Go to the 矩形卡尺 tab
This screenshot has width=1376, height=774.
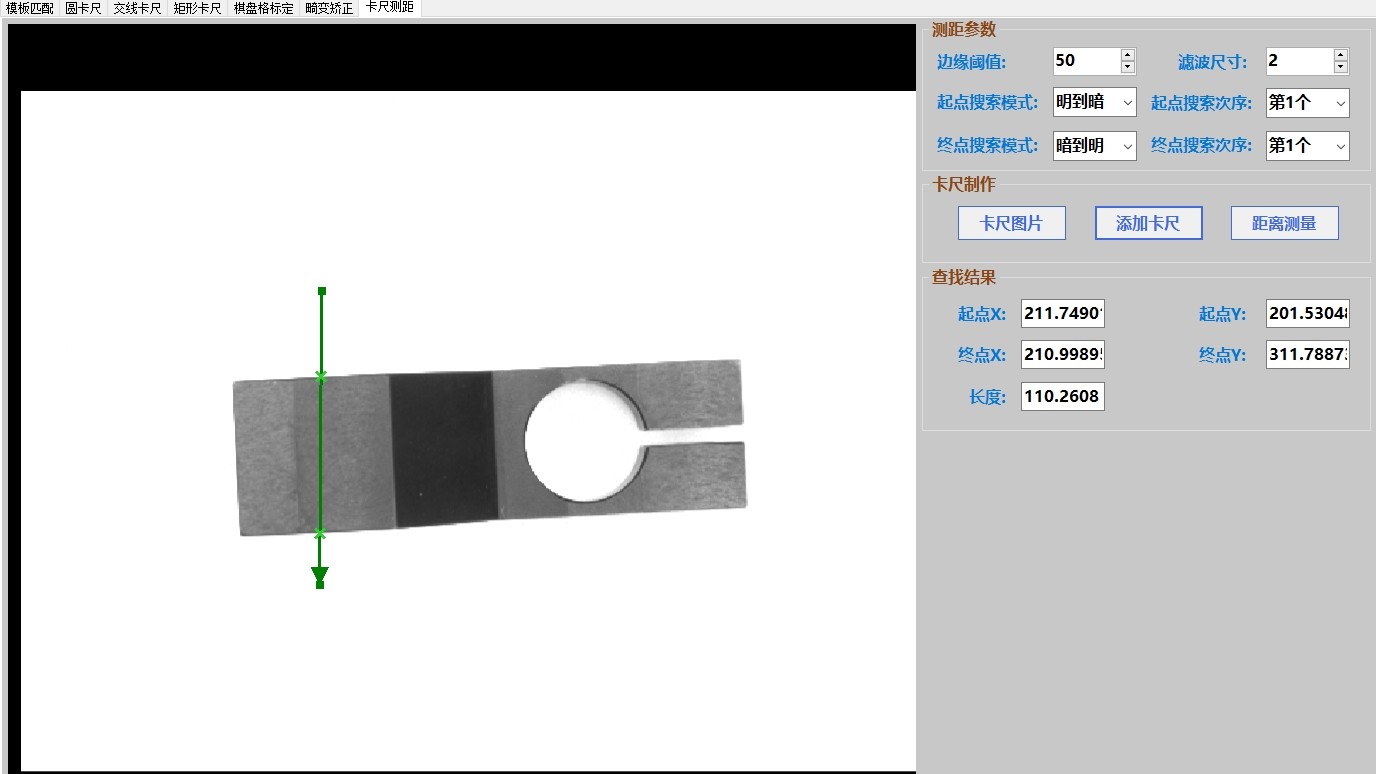coord(198,8)
